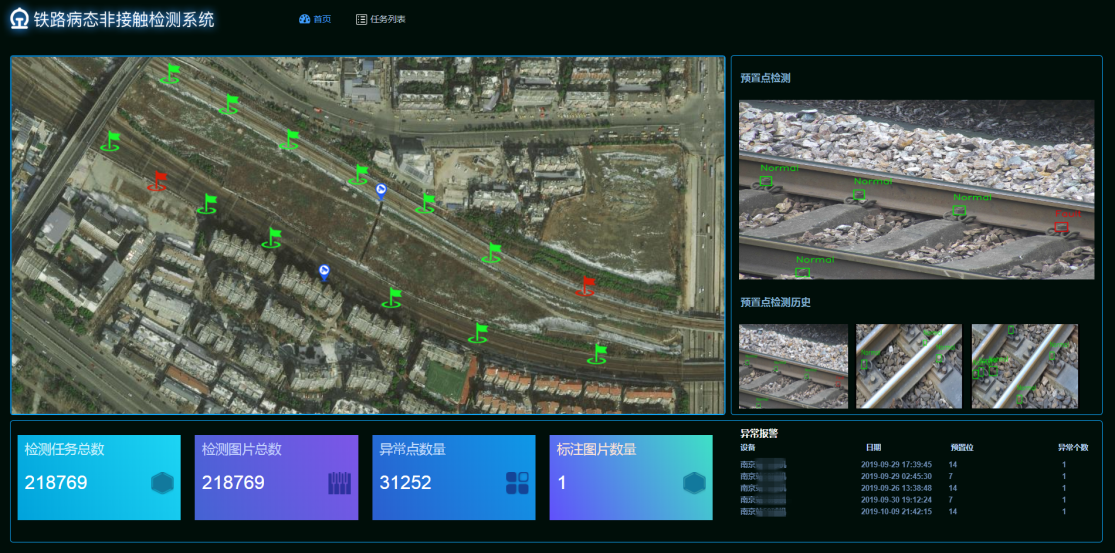This screenshot has height=553, width=1115.
Task: Click the hexagon icon in 检测任务总数 card
Action: tap(162, 483)
